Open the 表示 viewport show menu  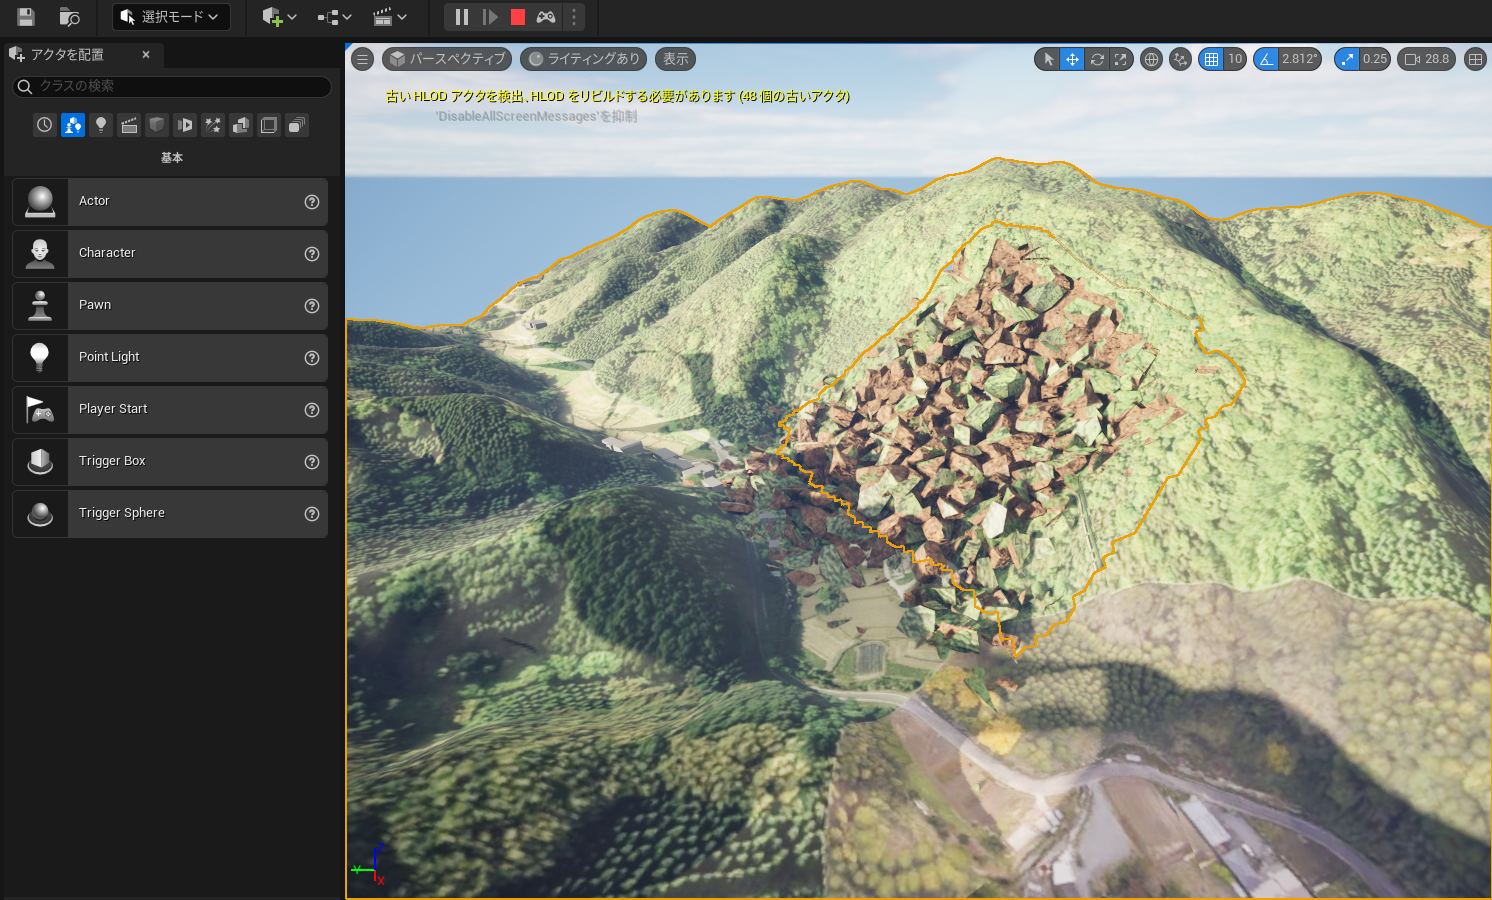pyautogui.click(x=675, y=59)
